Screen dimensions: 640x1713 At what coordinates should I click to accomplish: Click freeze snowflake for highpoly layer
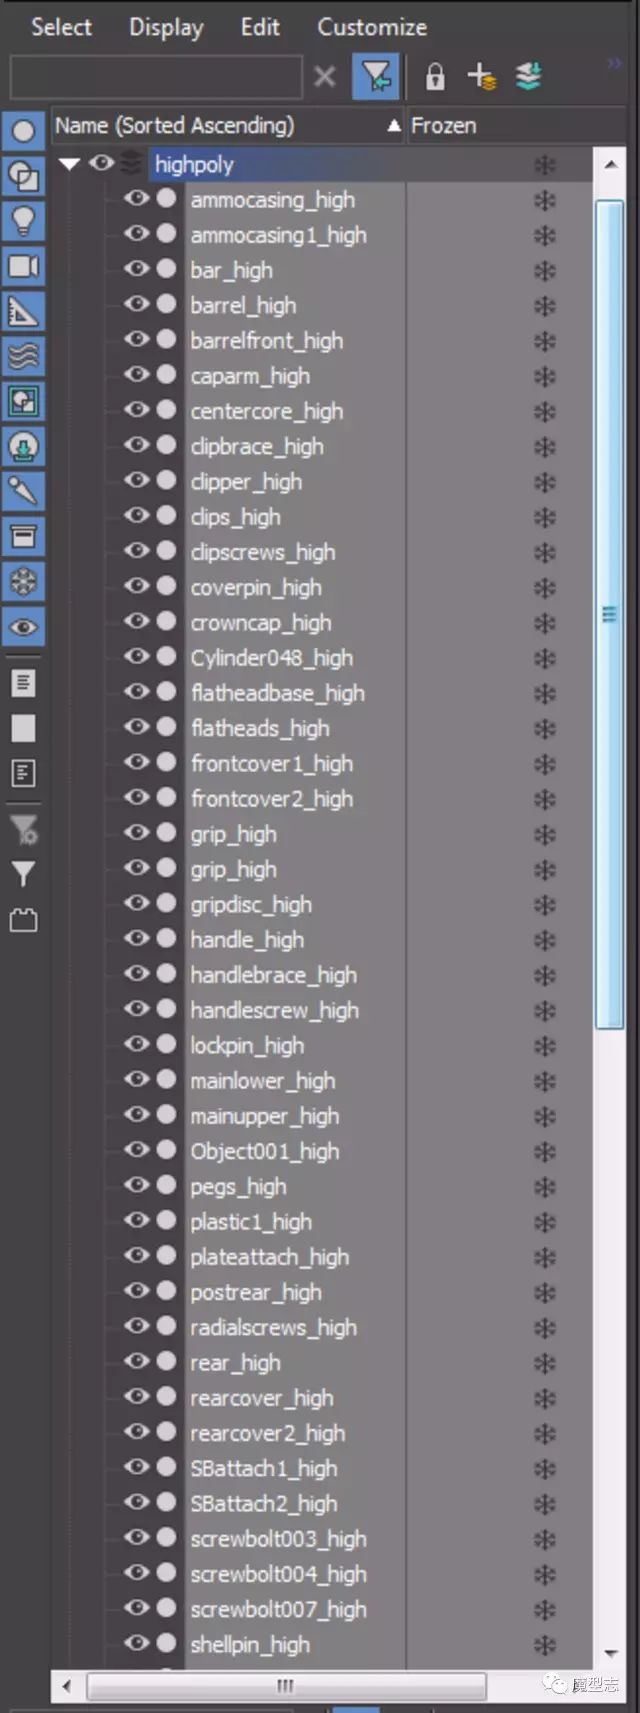point(545,165)
